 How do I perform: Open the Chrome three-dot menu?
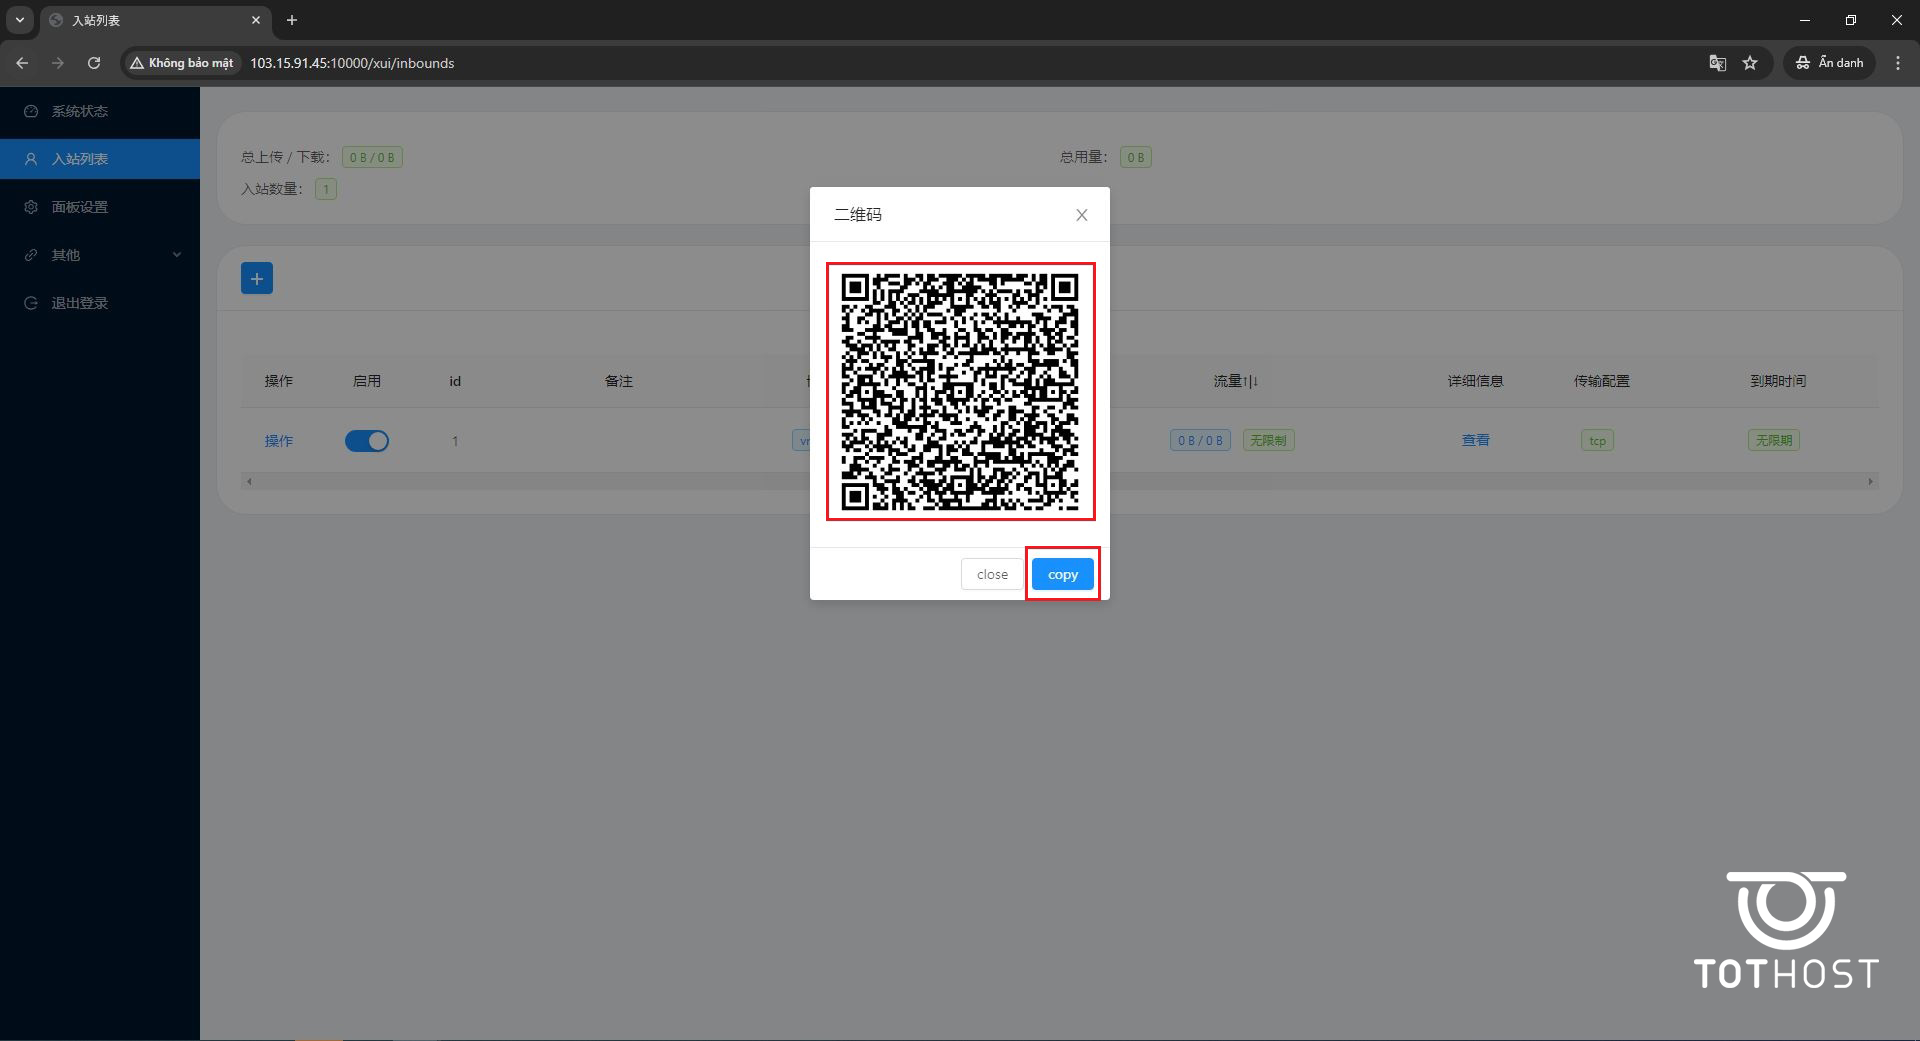1898,62
